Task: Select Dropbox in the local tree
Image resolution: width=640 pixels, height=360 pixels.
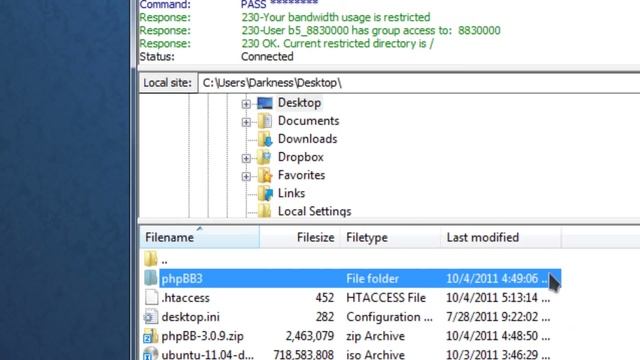Action: (300, 157)
